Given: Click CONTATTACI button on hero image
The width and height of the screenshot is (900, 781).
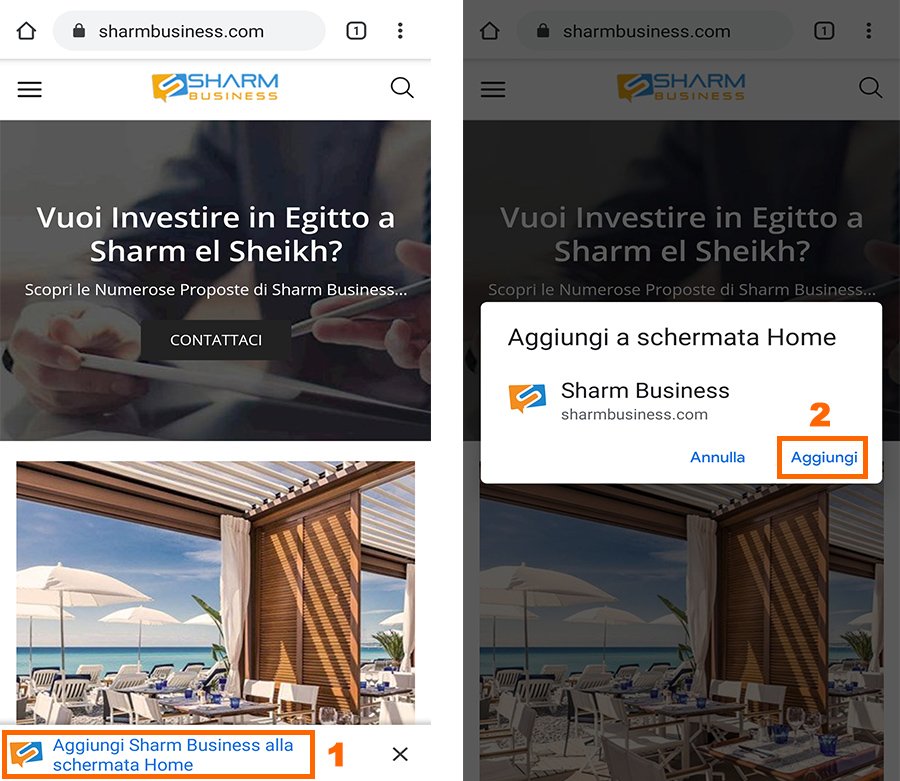Looking at the screenshot, I should pos(216,340).
